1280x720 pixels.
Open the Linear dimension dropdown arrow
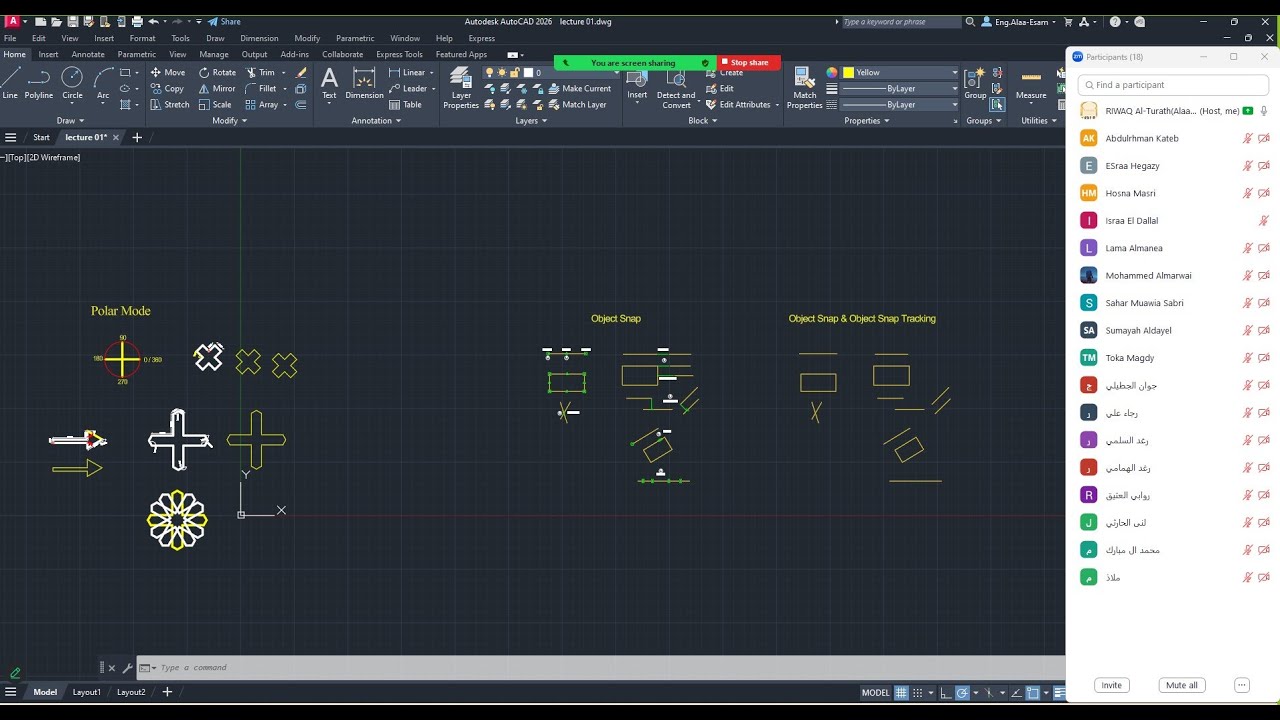click(x=432, y=73)
